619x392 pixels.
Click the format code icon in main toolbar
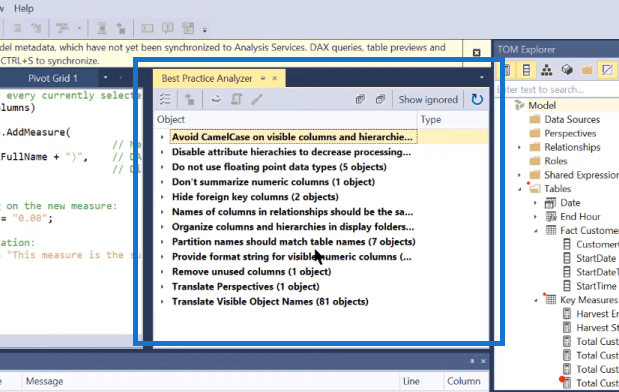(x=62, y=28)
